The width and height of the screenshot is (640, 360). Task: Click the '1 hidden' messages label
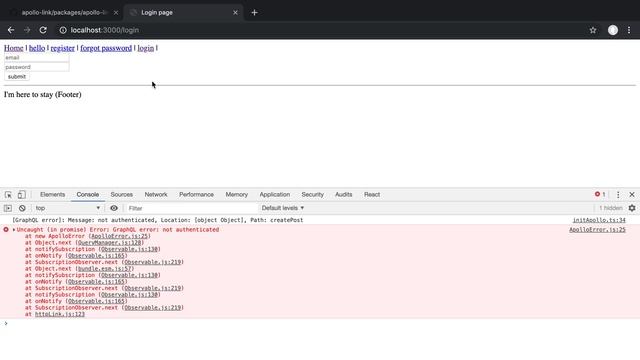(611, 208)
